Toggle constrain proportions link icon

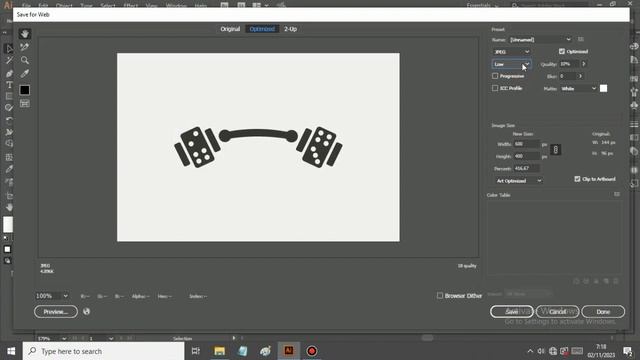click(555, 150)
